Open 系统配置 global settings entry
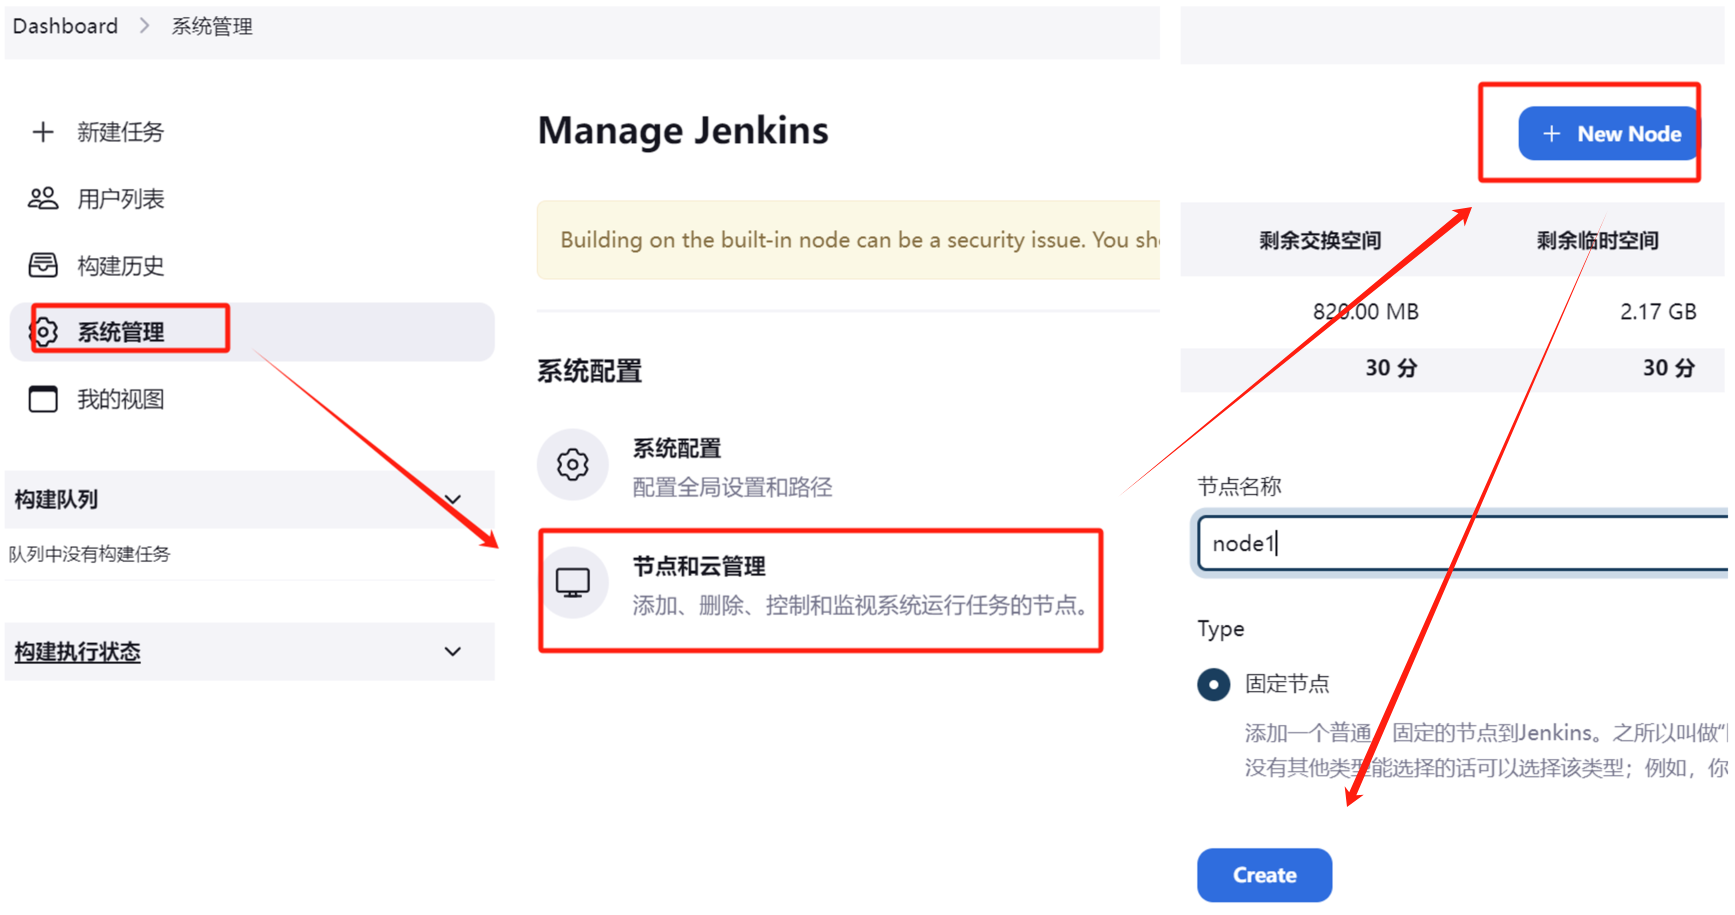1735x915 pixels. coord(684,466)
